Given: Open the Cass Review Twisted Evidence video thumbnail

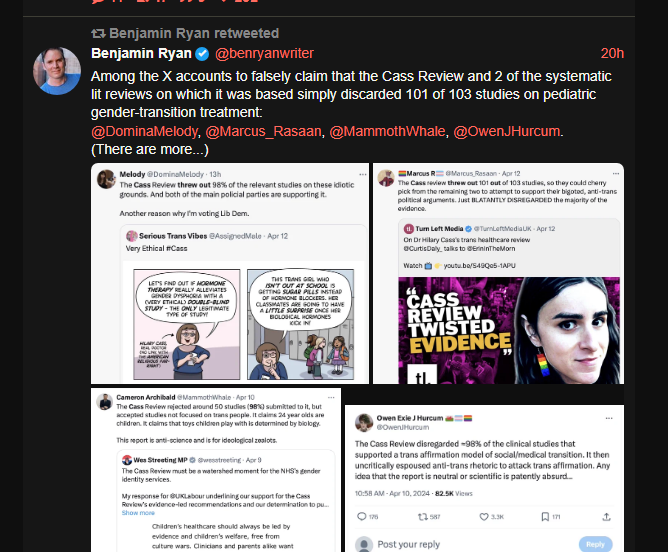Looking at the screenshot, I should click(509, 330).
